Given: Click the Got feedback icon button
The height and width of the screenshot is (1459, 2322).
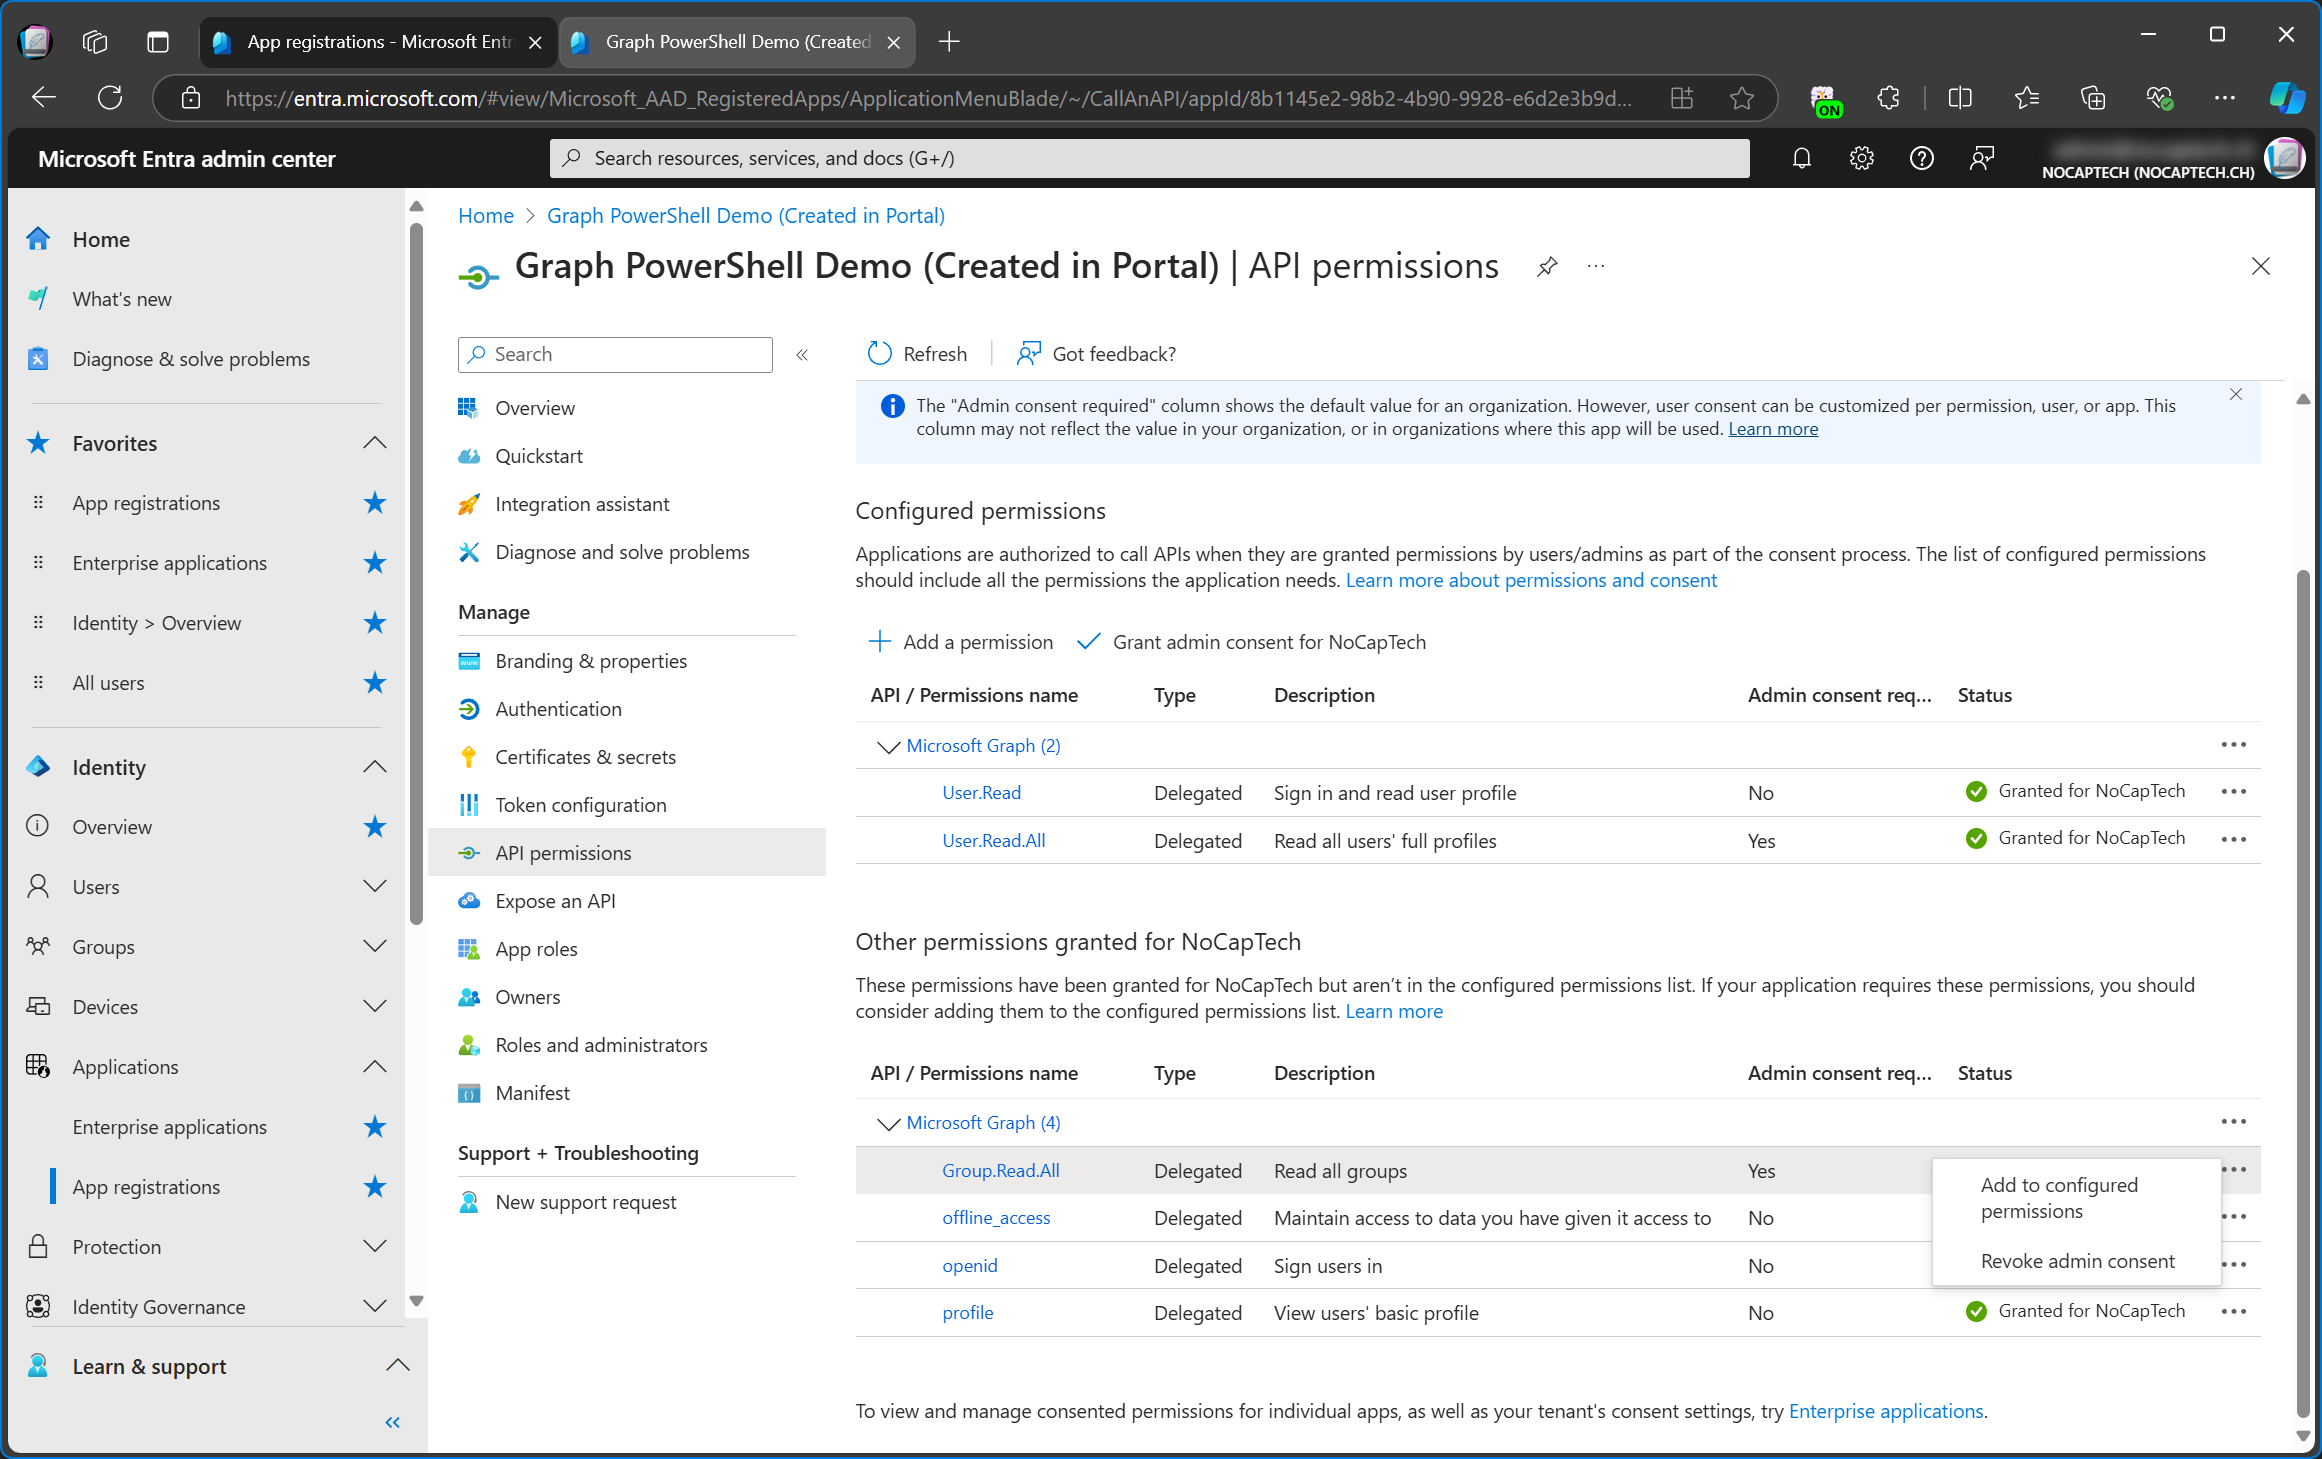Looking at the screenshot, I should pyautogui.click(x=1028, y=351).
